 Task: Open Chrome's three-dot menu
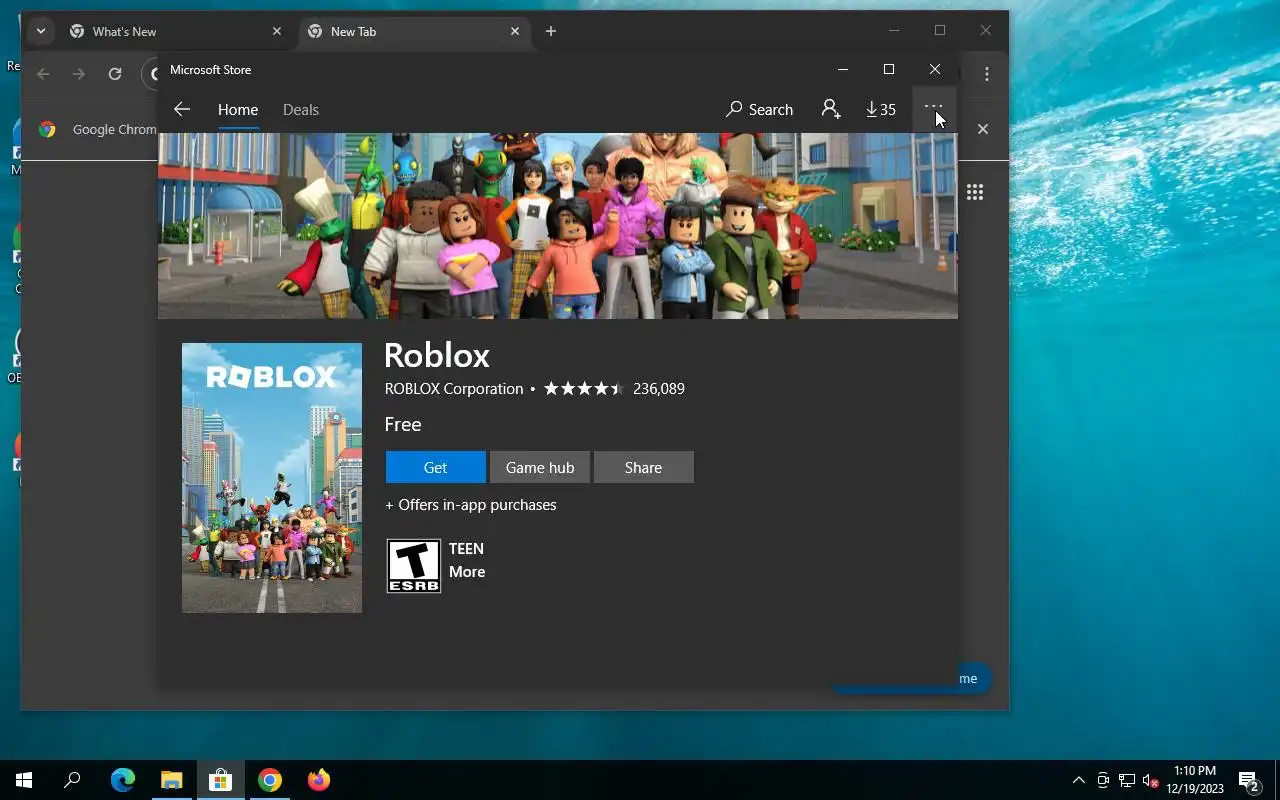(987, 74)
